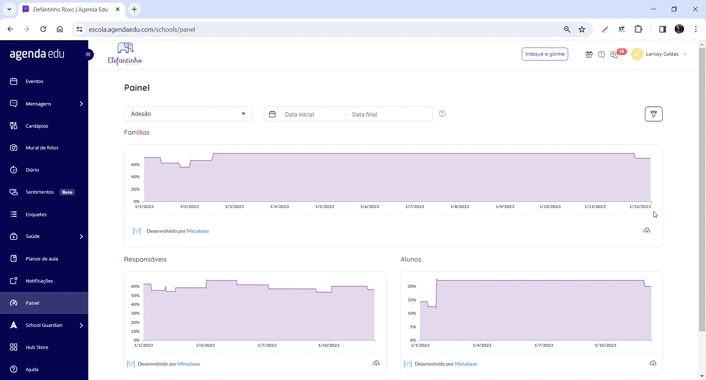
Task: Click the Cardápios utensils icon
Action: [14, 126]
